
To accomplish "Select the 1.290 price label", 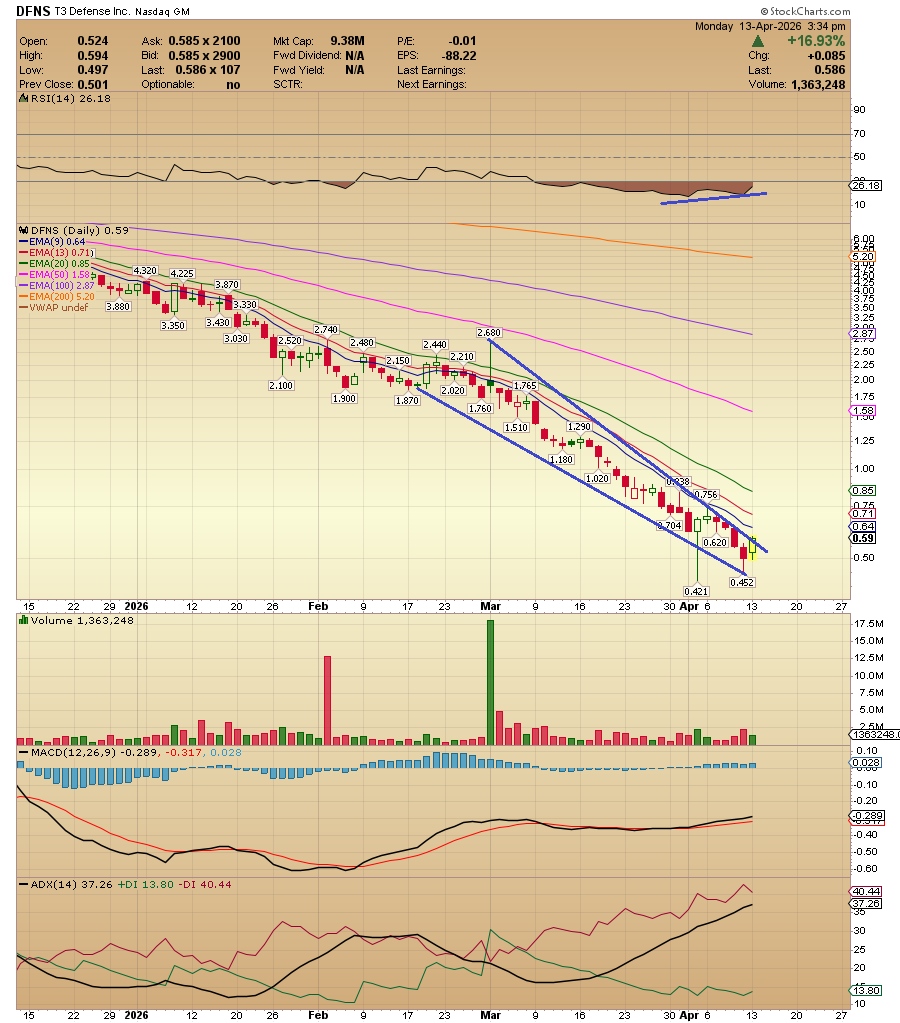I will tap(579, 426).
